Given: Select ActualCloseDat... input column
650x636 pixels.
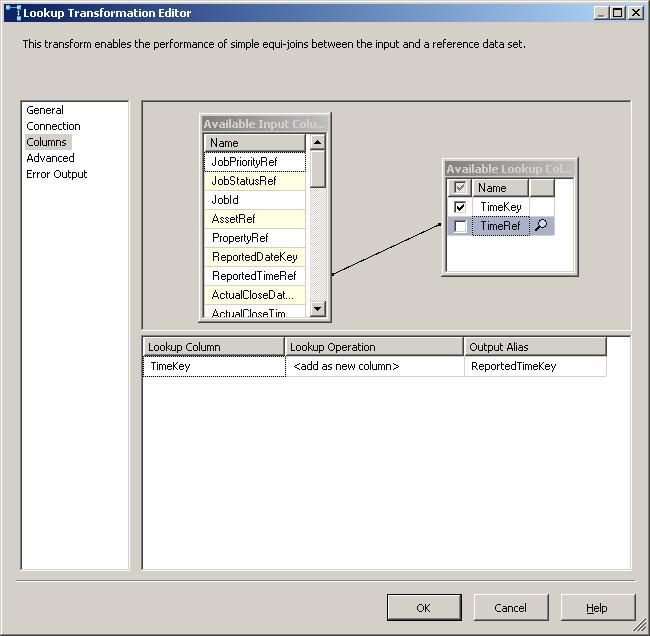Looking at the screenshot, I should pyautogui.click(x=255, y=295).
